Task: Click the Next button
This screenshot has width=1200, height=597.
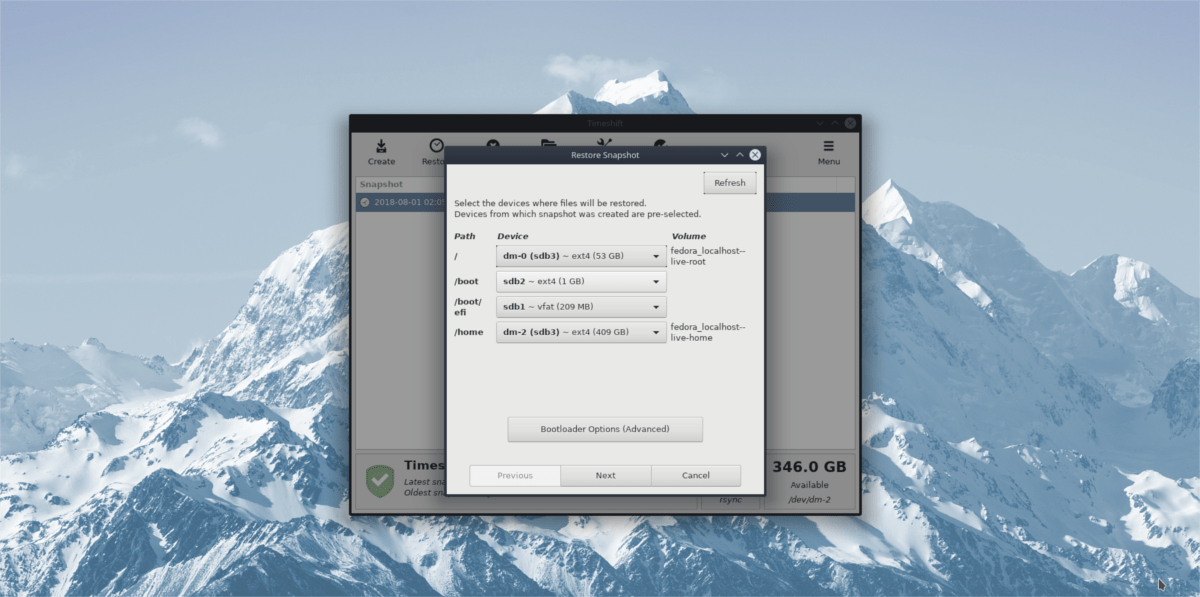Action: 606,476
